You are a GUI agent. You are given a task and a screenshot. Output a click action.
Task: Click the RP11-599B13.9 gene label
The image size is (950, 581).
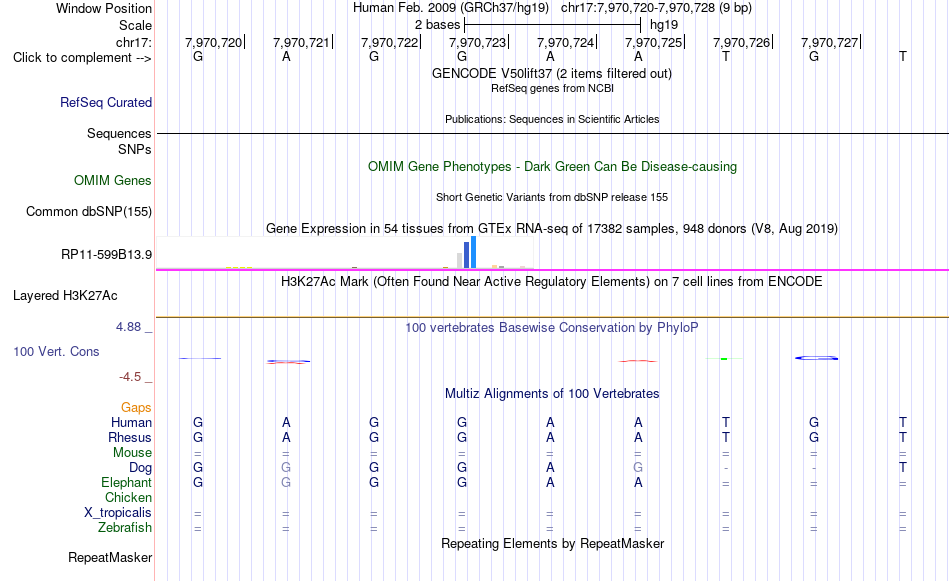pos(107,254)
